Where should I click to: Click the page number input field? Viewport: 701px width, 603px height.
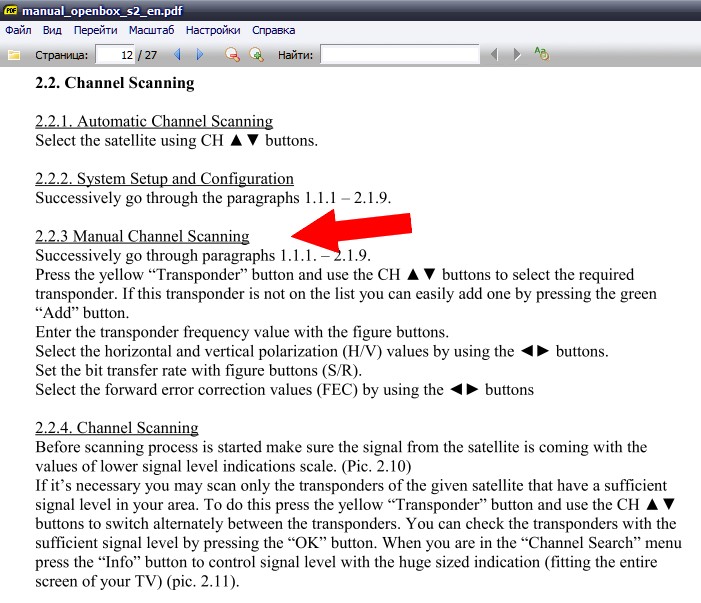tap(115, 55)
